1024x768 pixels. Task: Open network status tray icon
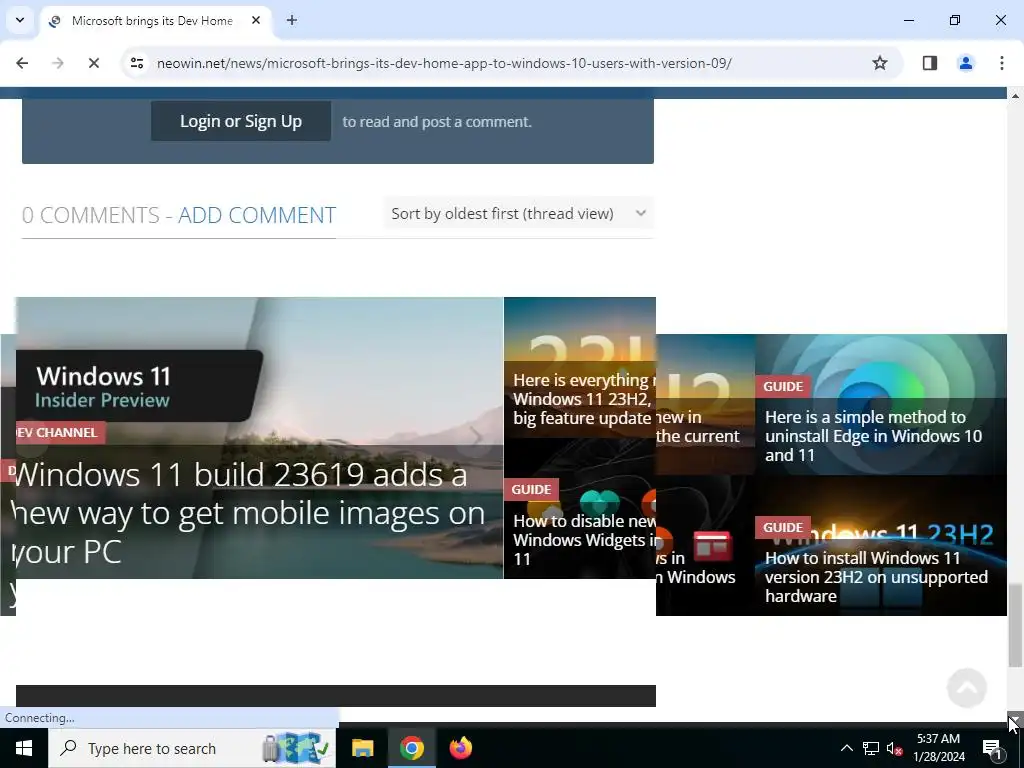(871, 748)
